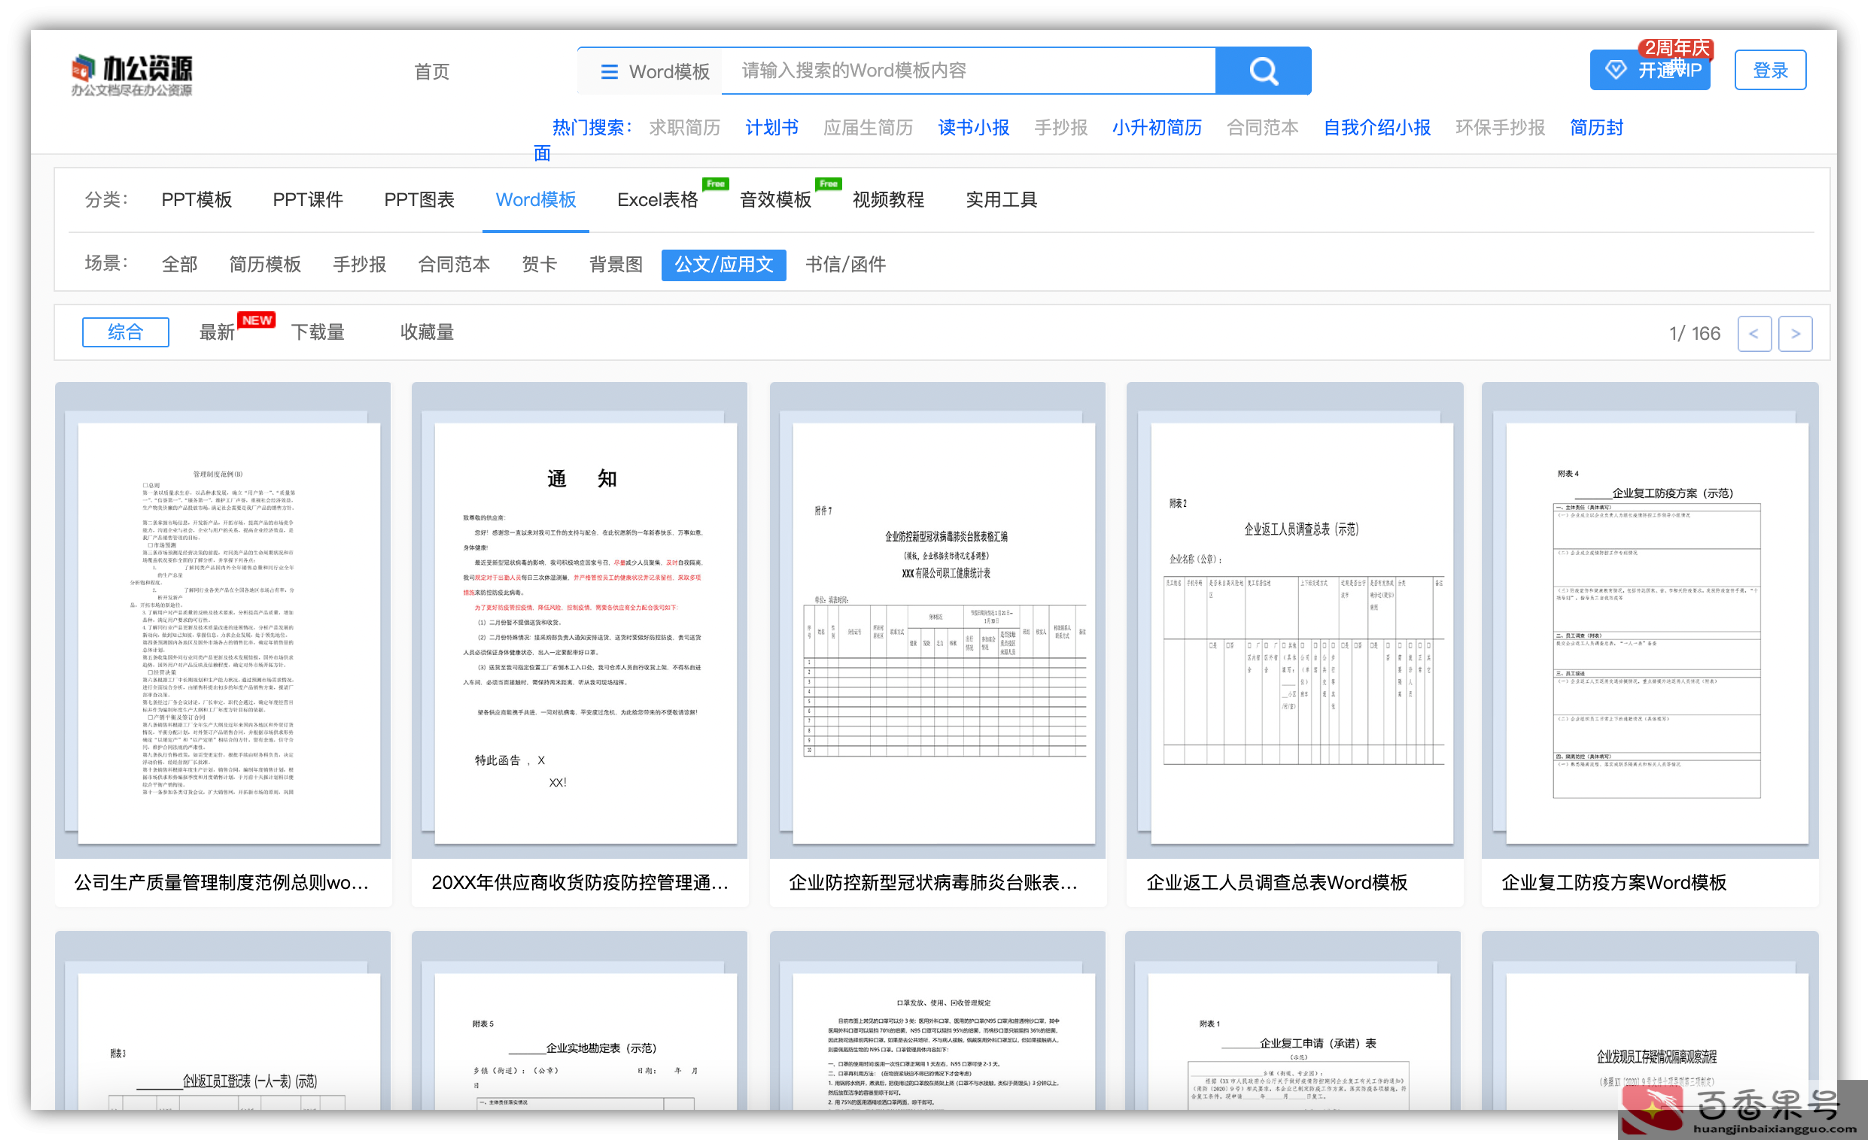The width and height of the screenshot is (1868, 1140).
Task: Open 20XX年供应商收货防疫防控管理通知 thumbnail
Action: coord(580,620)
